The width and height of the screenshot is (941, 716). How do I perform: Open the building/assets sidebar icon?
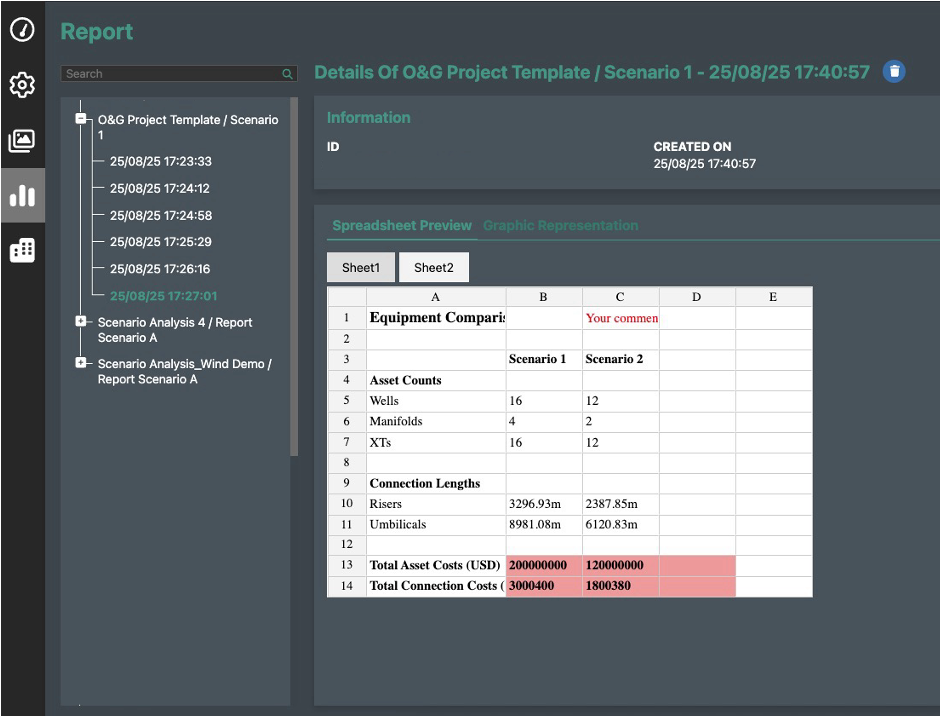[x=22, y=250]
